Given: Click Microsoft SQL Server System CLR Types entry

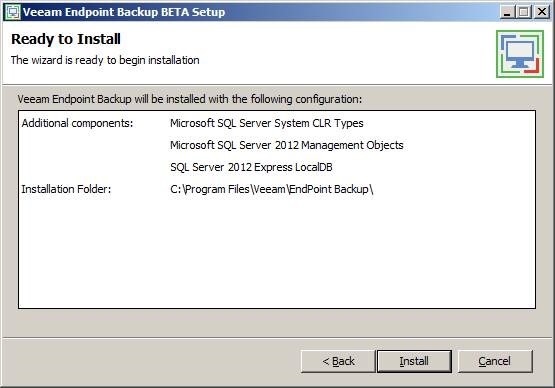Looking at the screenshot, I should pos(267,123).
